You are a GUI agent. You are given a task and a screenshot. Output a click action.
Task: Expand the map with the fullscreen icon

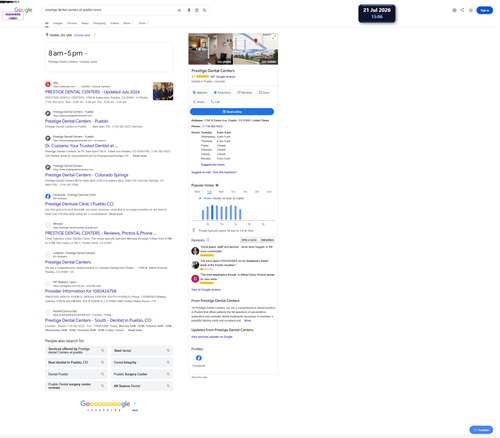coord(274,37)
